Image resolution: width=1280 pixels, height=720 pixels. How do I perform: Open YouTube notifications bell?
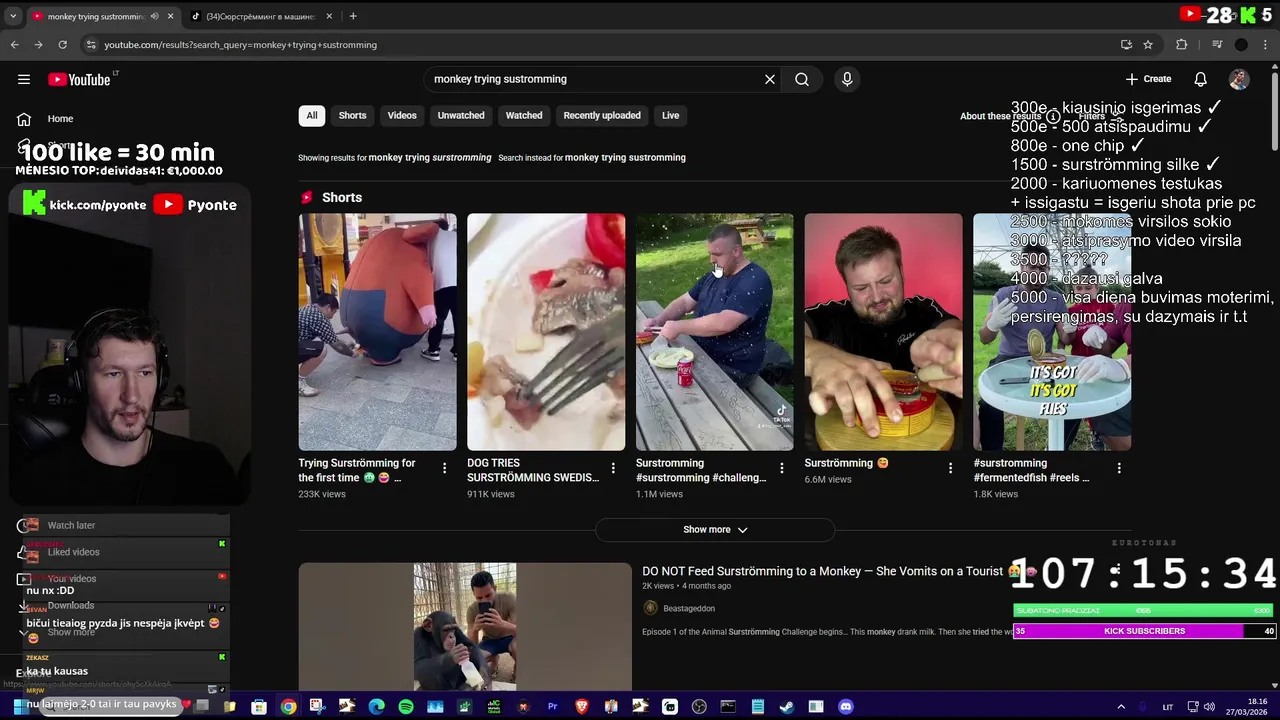point(1200,79)
